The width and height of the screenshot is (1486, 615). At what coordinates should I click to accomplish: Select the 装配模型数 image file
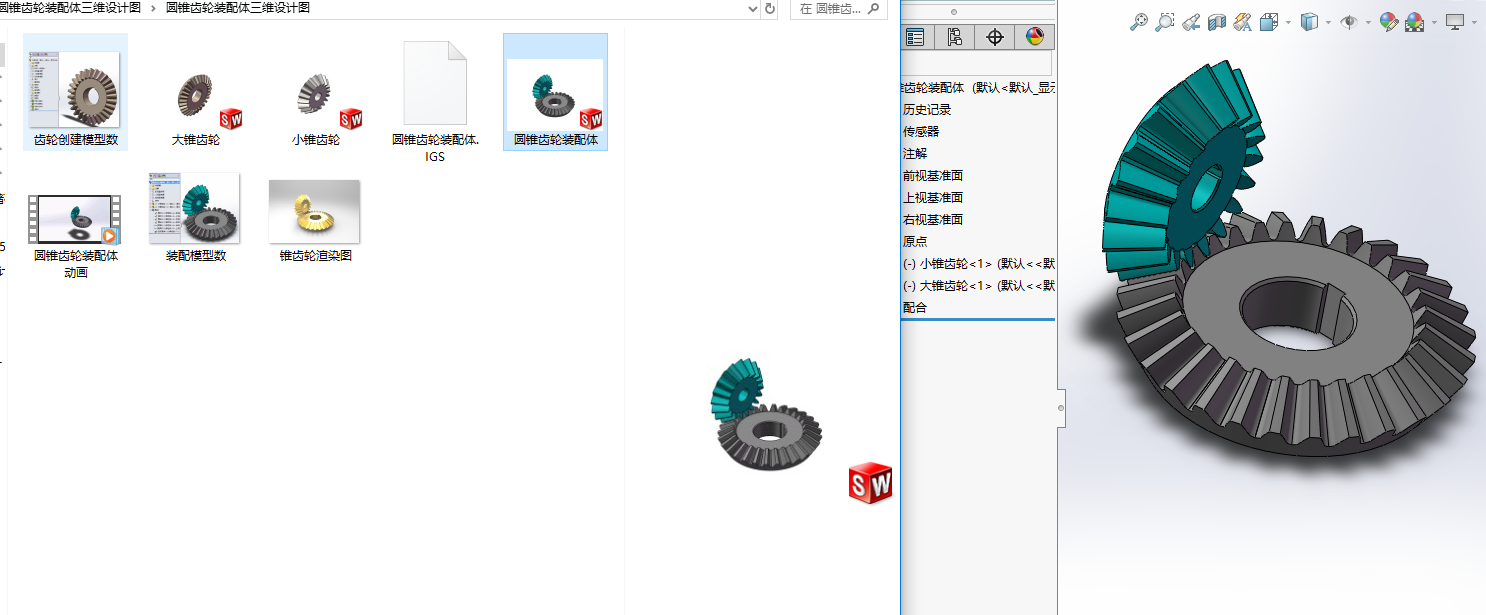pos(196,218)
